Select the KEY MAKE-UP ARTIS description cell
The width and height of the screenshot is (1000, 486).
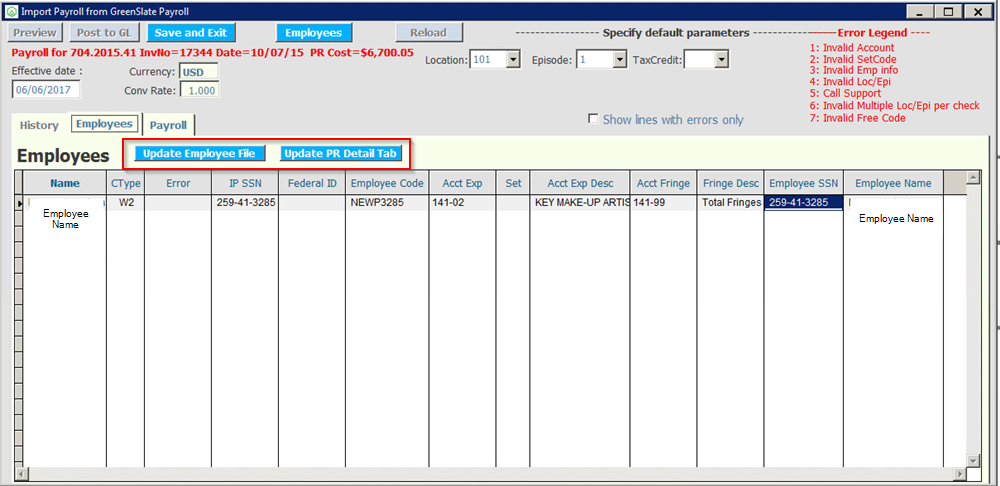click(580, 203)
